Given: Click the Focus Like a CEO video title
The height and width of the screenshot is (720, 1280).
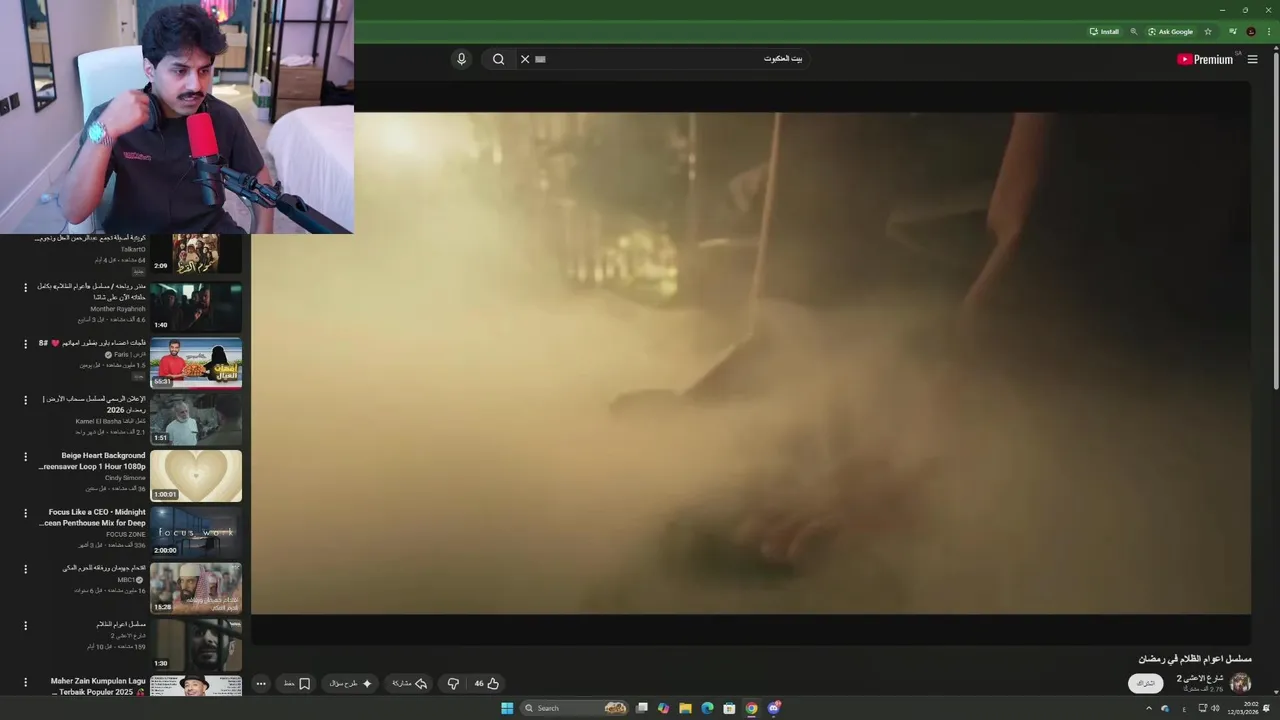Looking at the screenshot, I should point(93,517).
